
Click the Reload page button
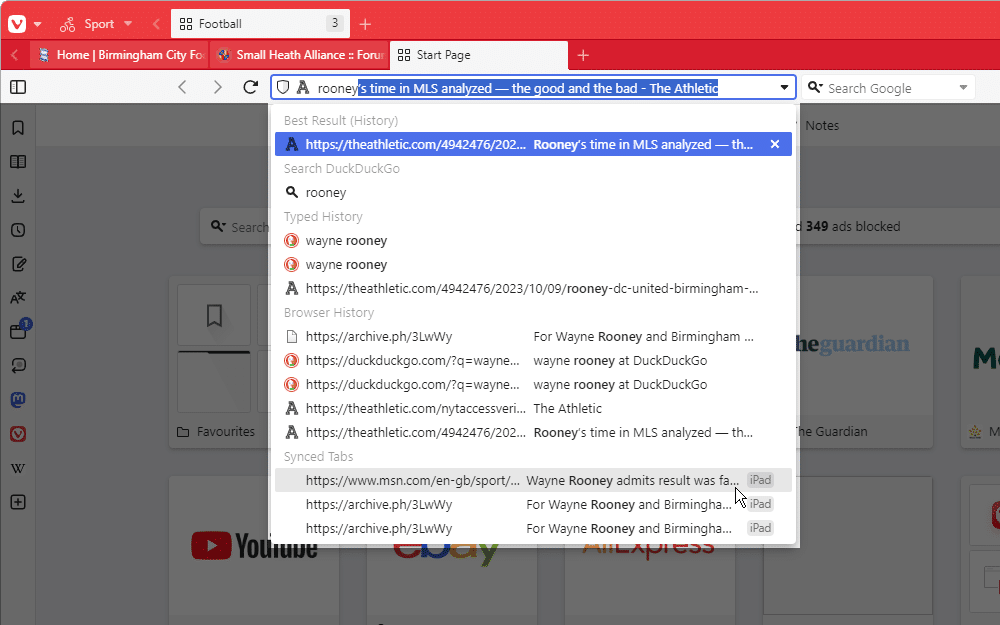click(251, 88)
